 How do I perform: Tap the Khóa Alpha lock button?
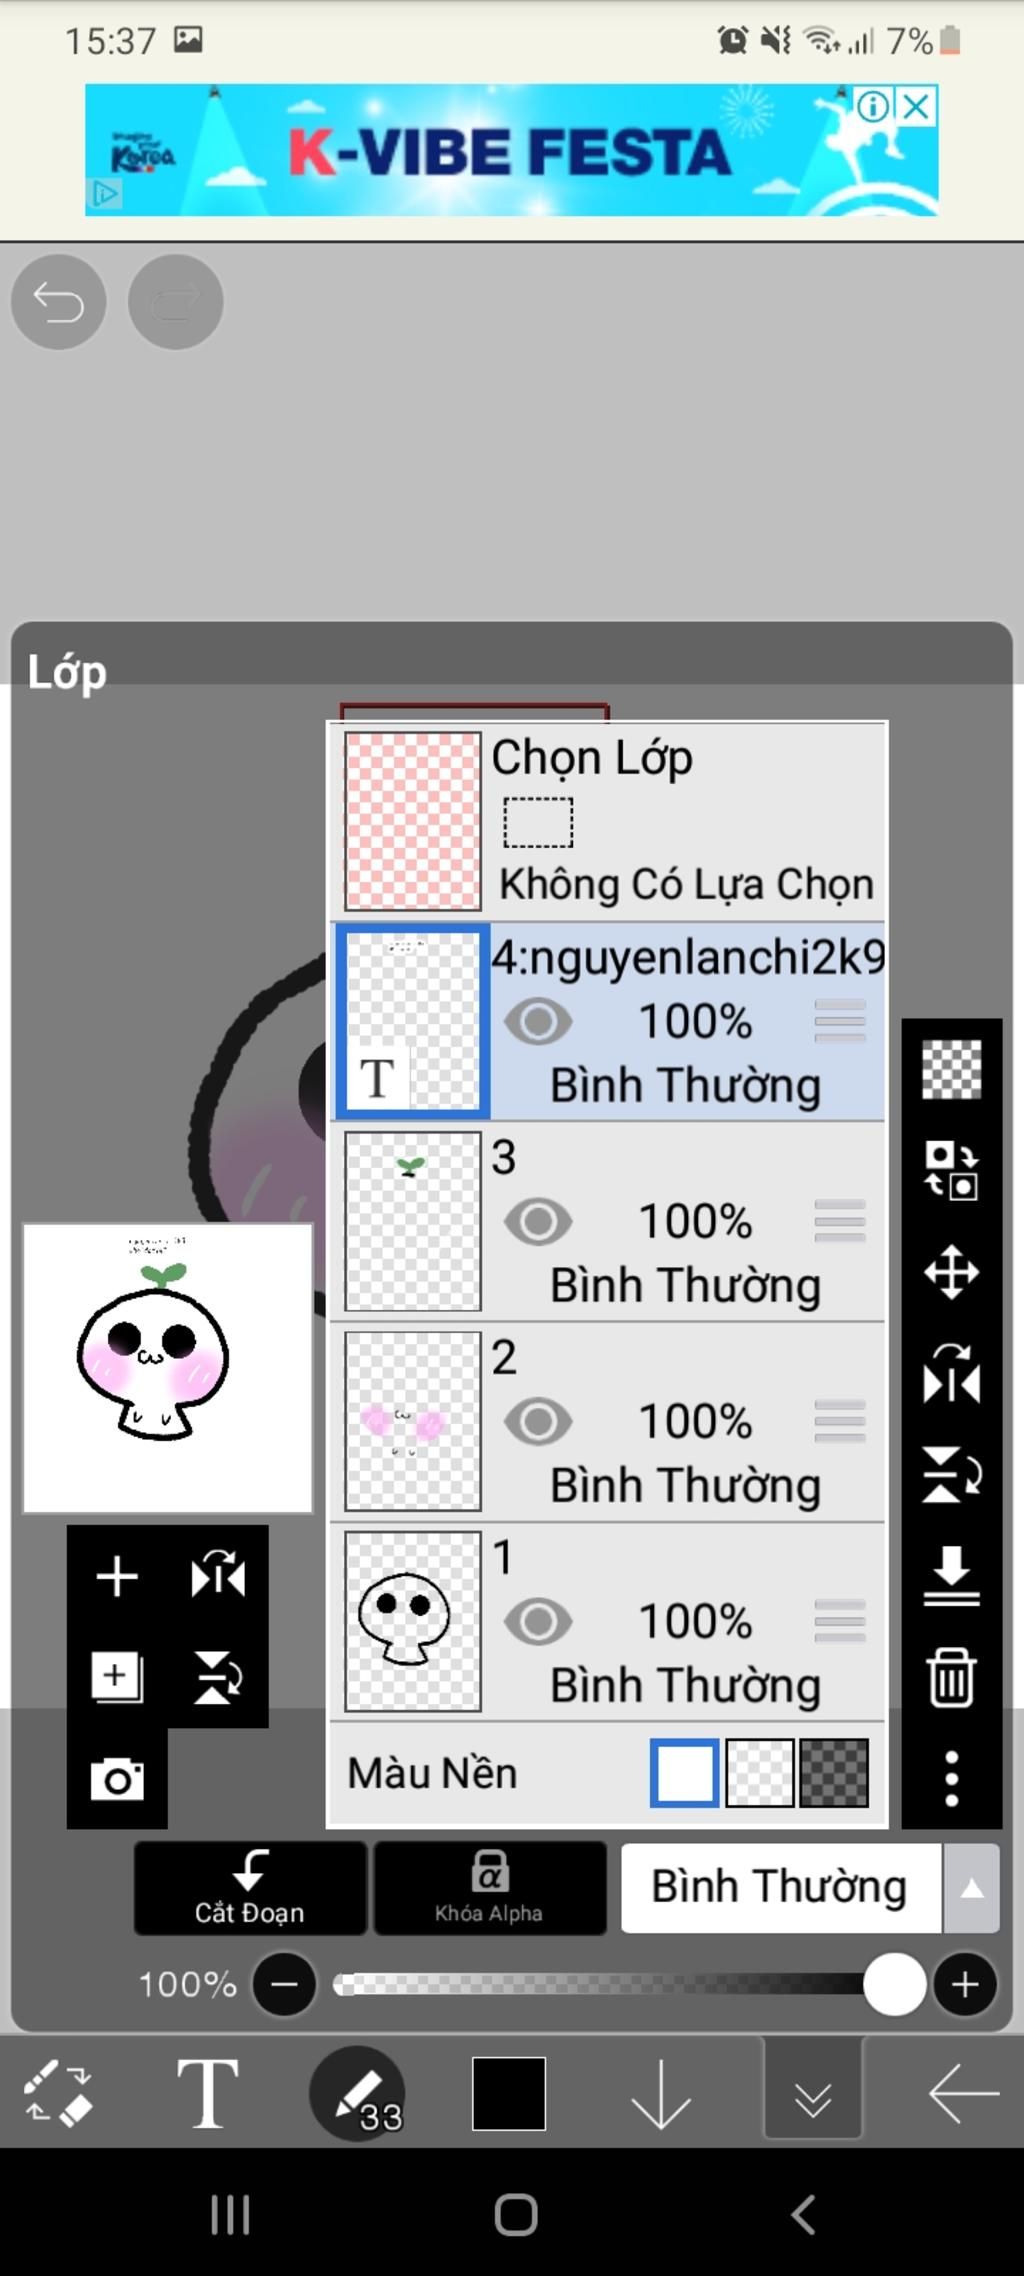click(x=490, y=1888)
